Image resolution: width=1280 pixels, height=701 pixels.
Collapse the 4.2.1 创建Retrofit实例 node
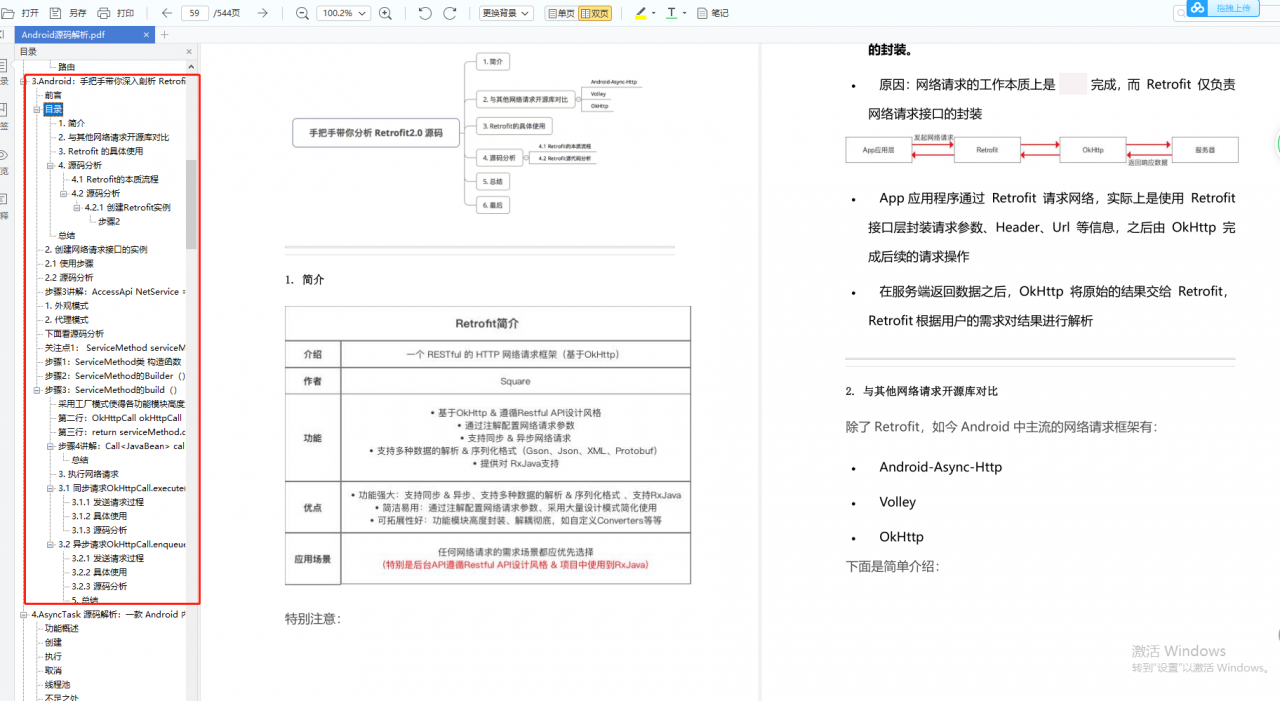point(77,207)
